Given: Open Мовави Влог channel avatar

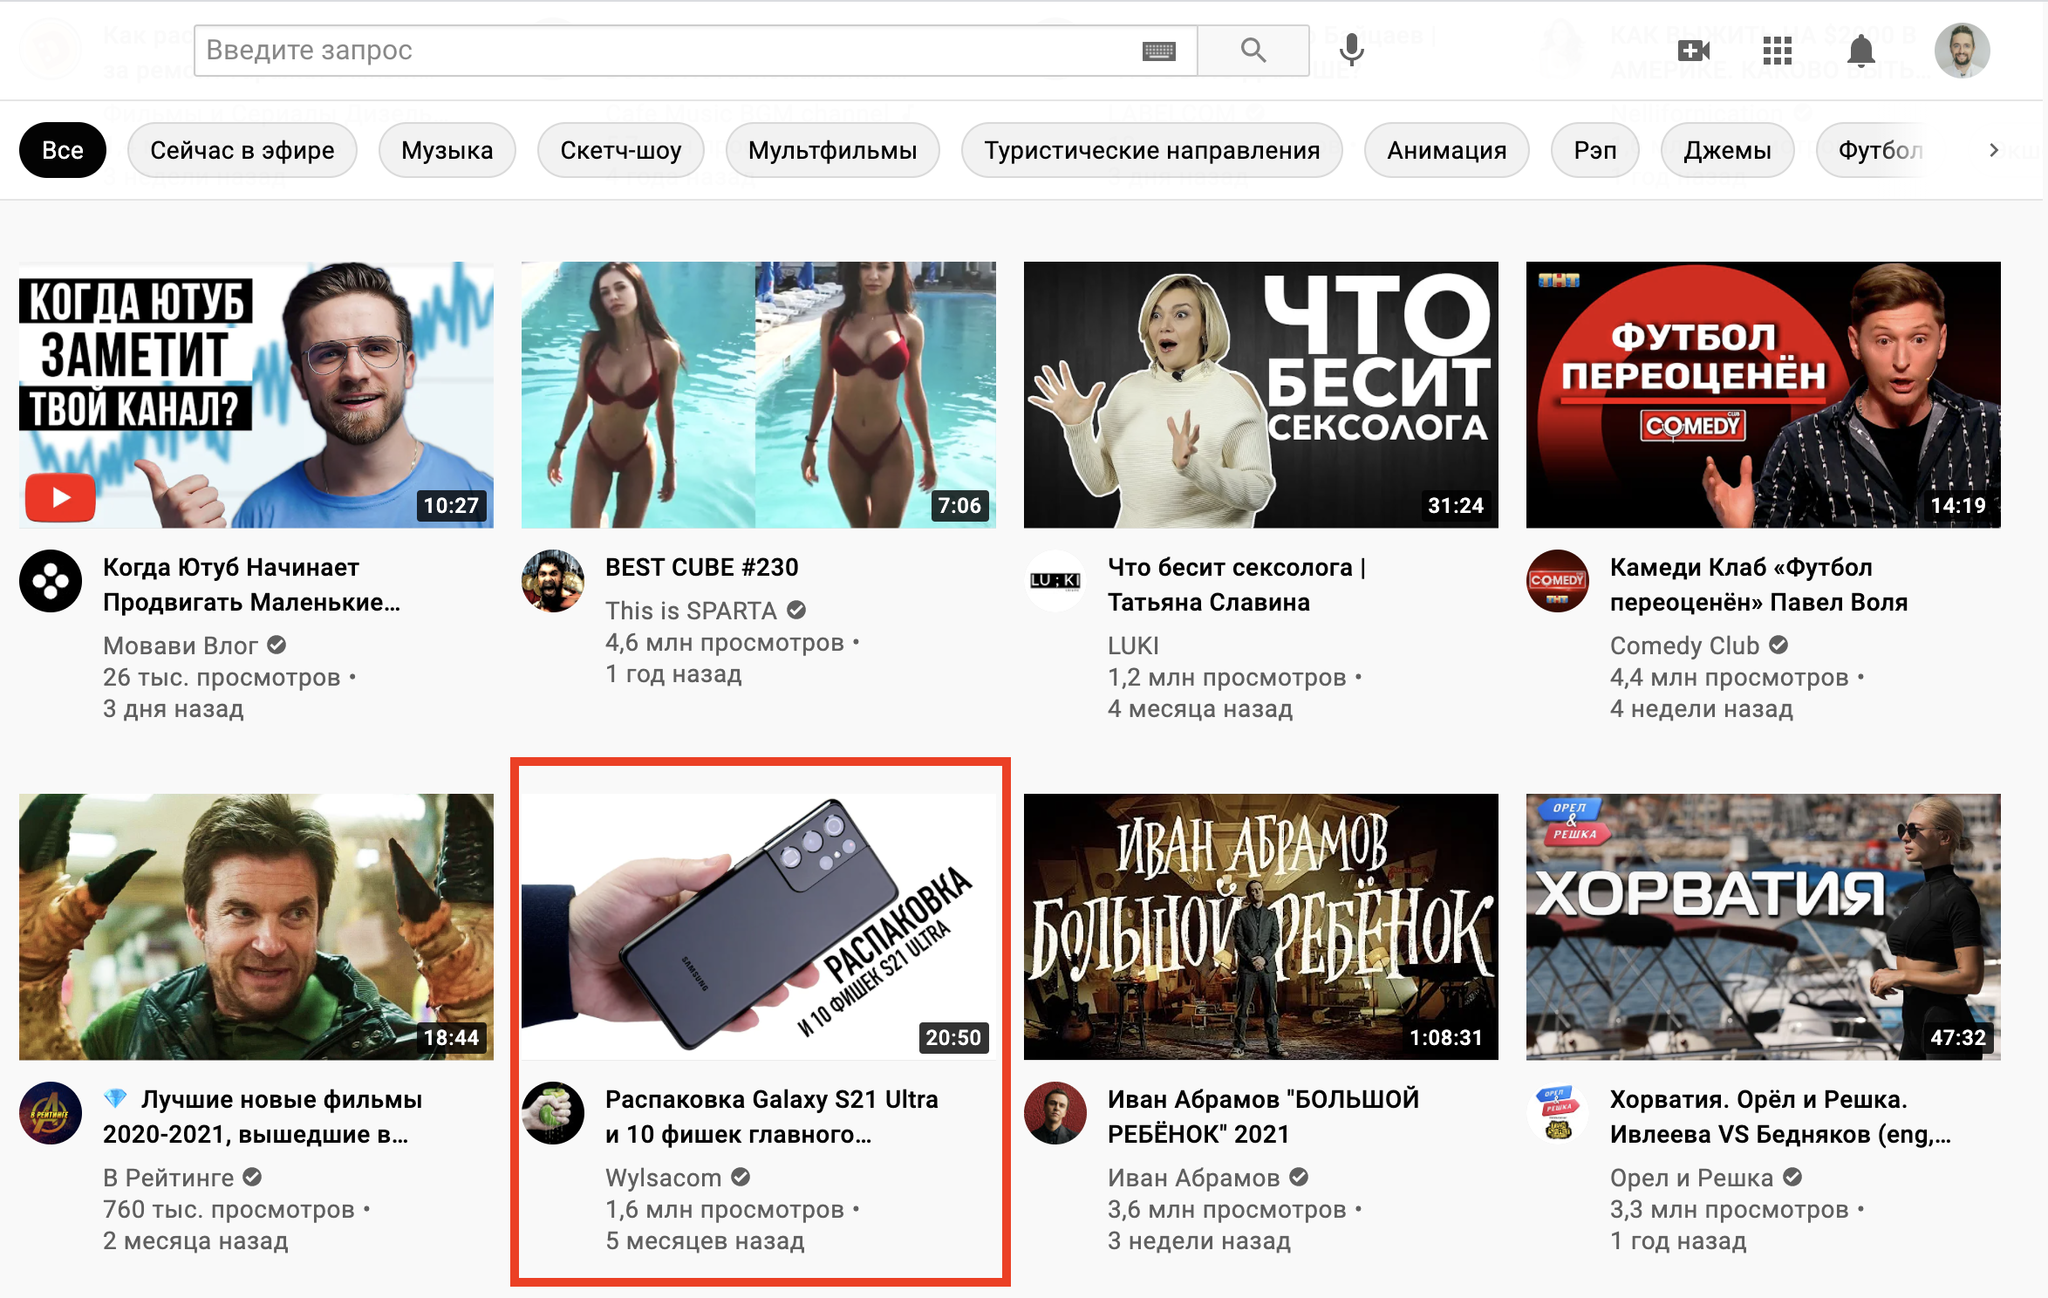Looking at the screenshot, I should [50, 580].
